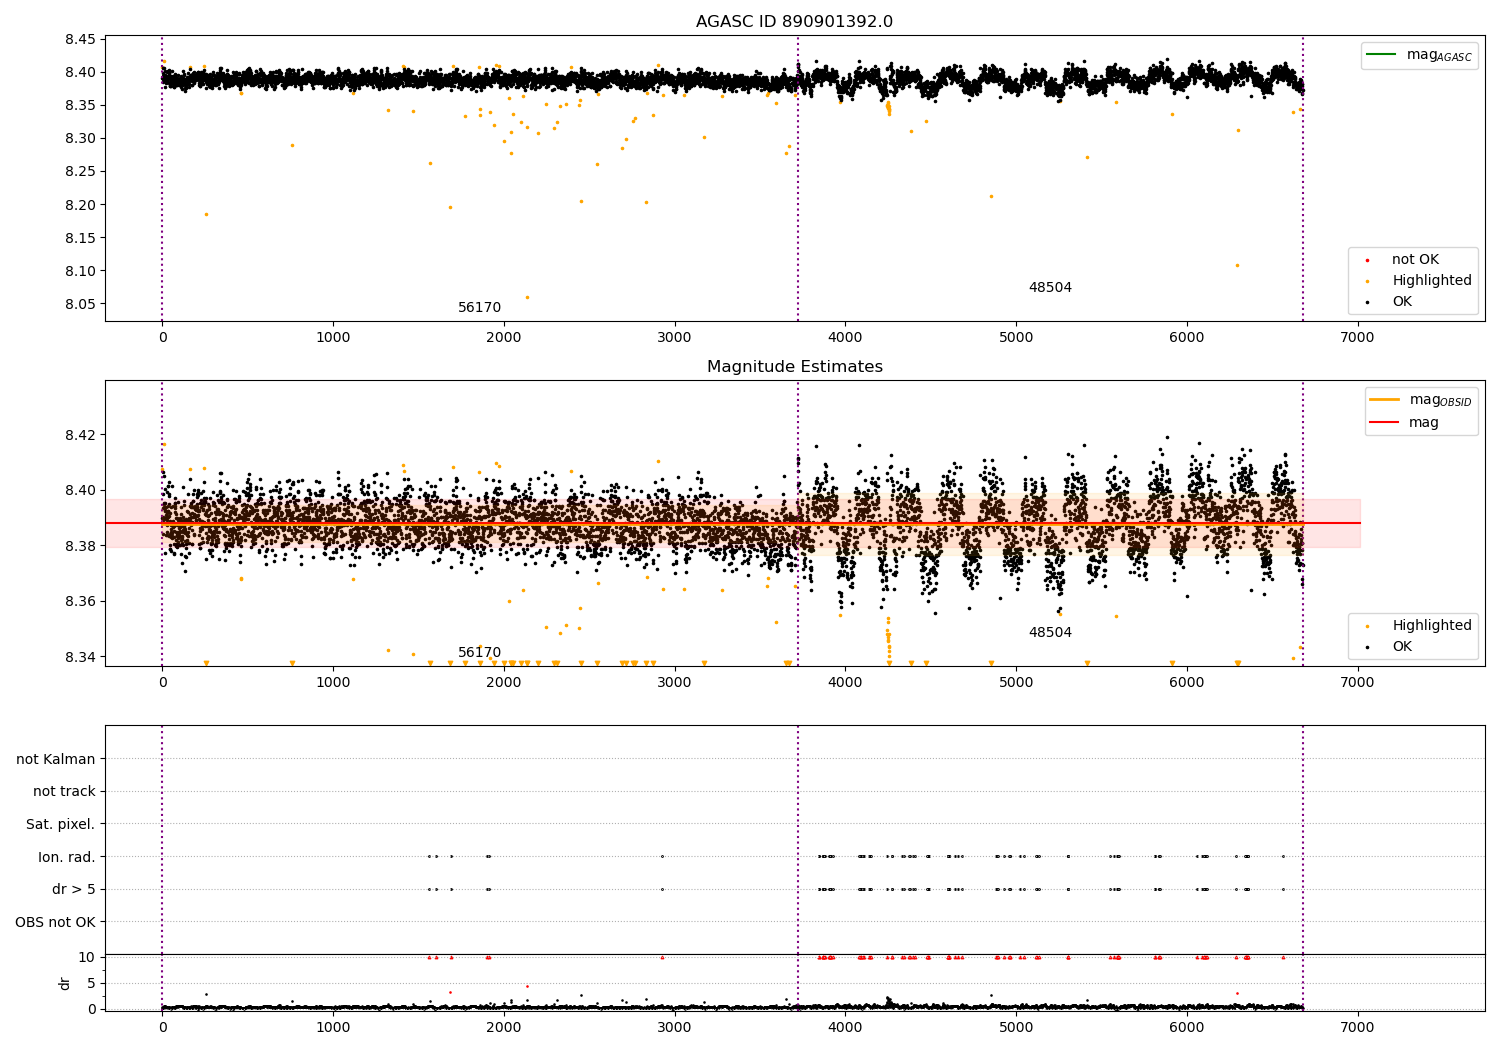The height and width of the screenshot is (1050, 1500).
Task: Click the green mag AGASC legend line
Action: [1381, 55]
